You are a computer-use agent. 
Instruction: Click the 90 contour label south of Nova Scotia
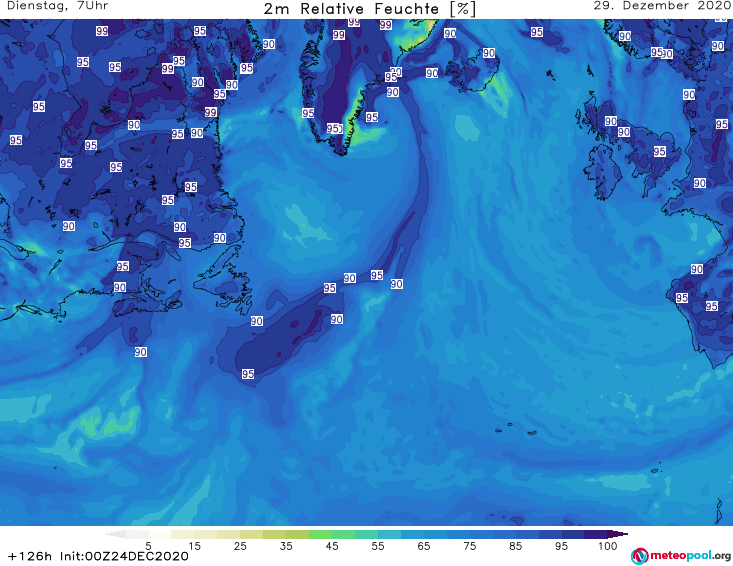(x=141, y=352)
